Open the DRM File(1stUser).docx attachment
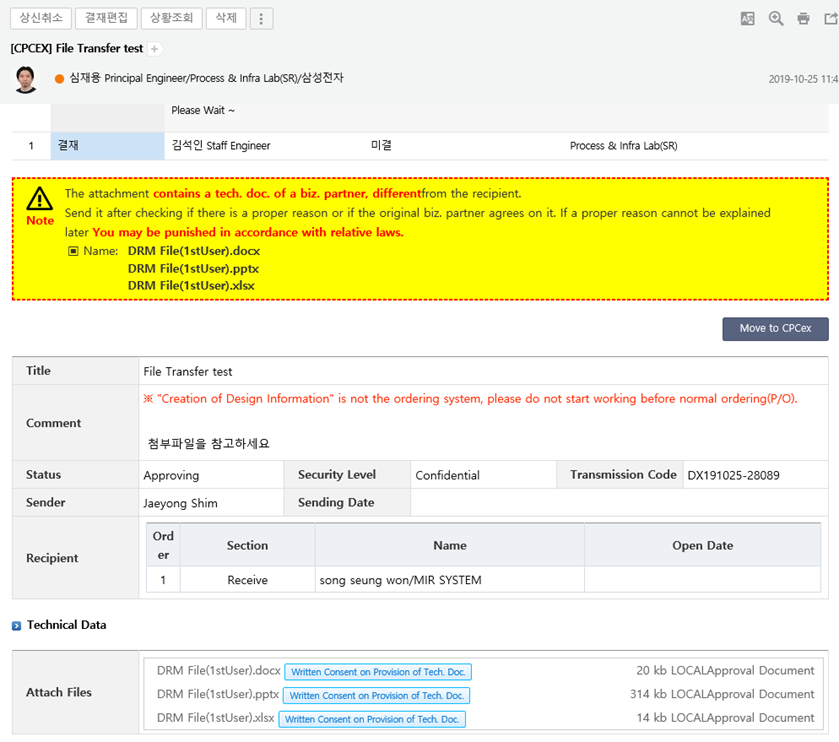Screen dimensions: 839x742 pyautogui.click(x=218, y=671)
